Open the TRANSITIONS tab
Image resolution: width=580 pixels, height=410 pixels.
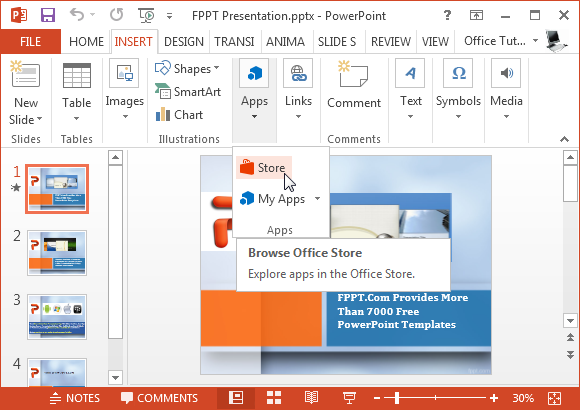pos(234,41)
